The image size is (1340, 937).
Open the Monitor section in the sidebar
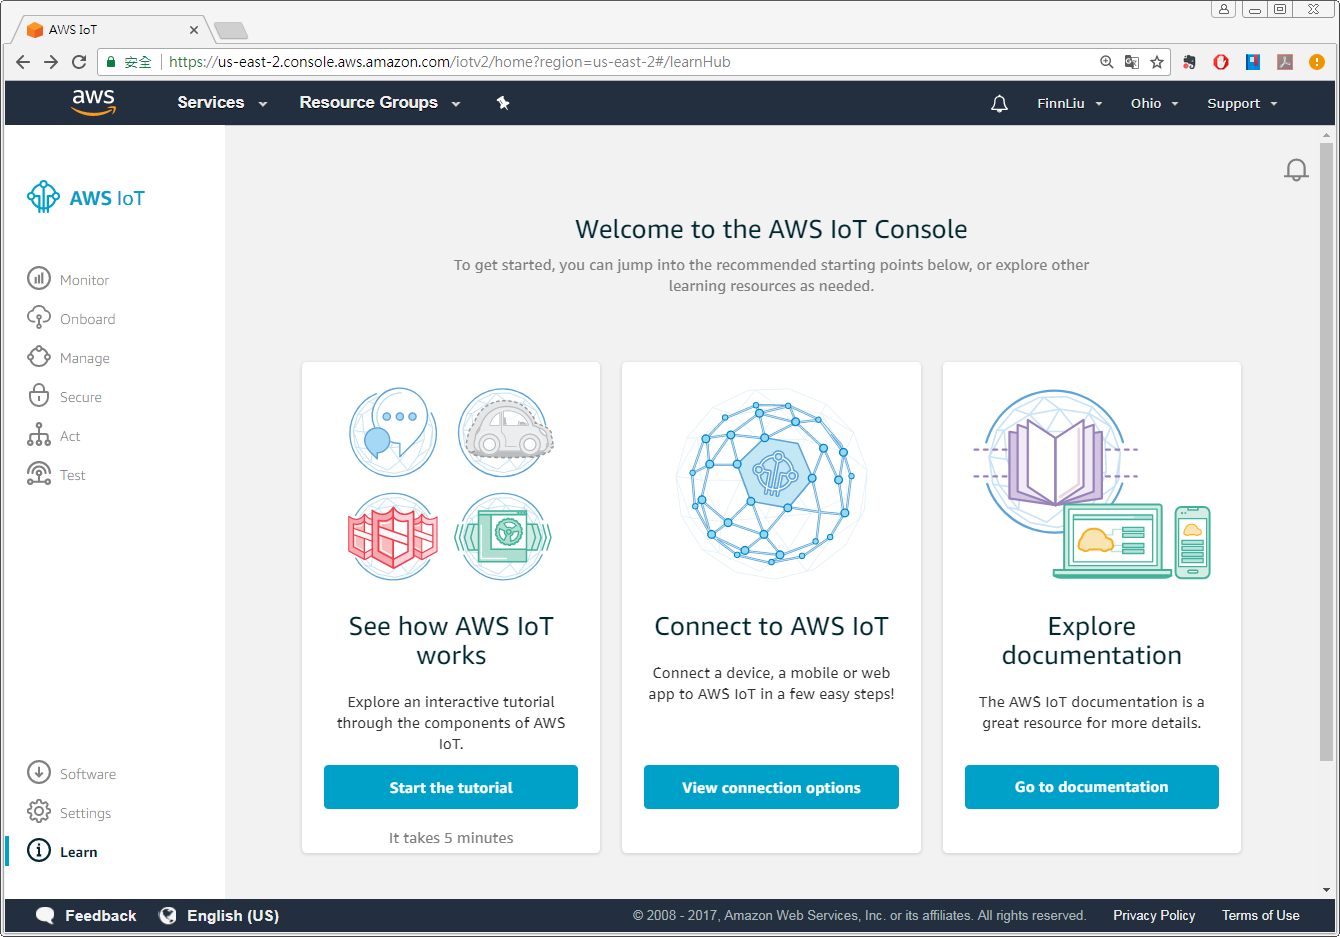coord(84,280)
